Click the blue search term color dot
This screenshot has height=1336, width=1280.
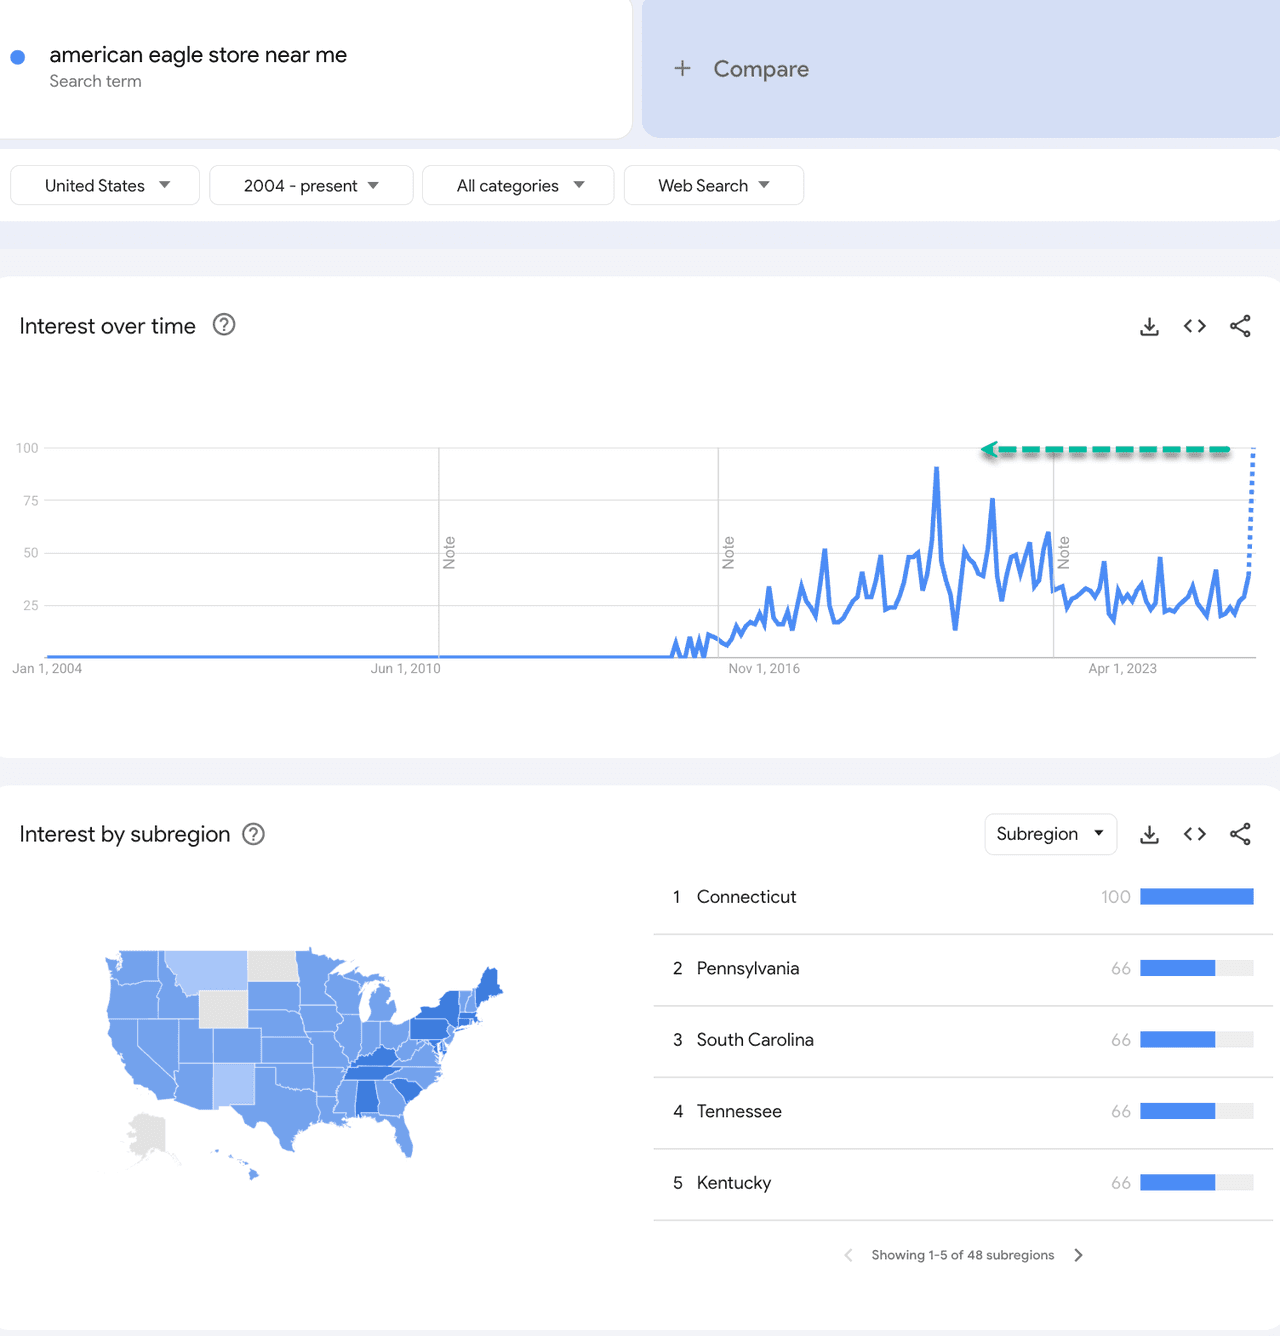(x=18, y=57)
